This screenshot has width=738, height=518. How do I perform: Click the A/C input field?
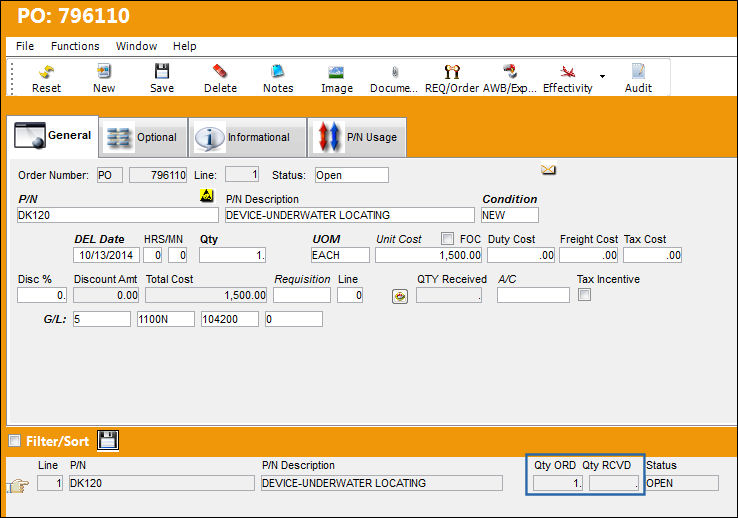coord(533,295)
